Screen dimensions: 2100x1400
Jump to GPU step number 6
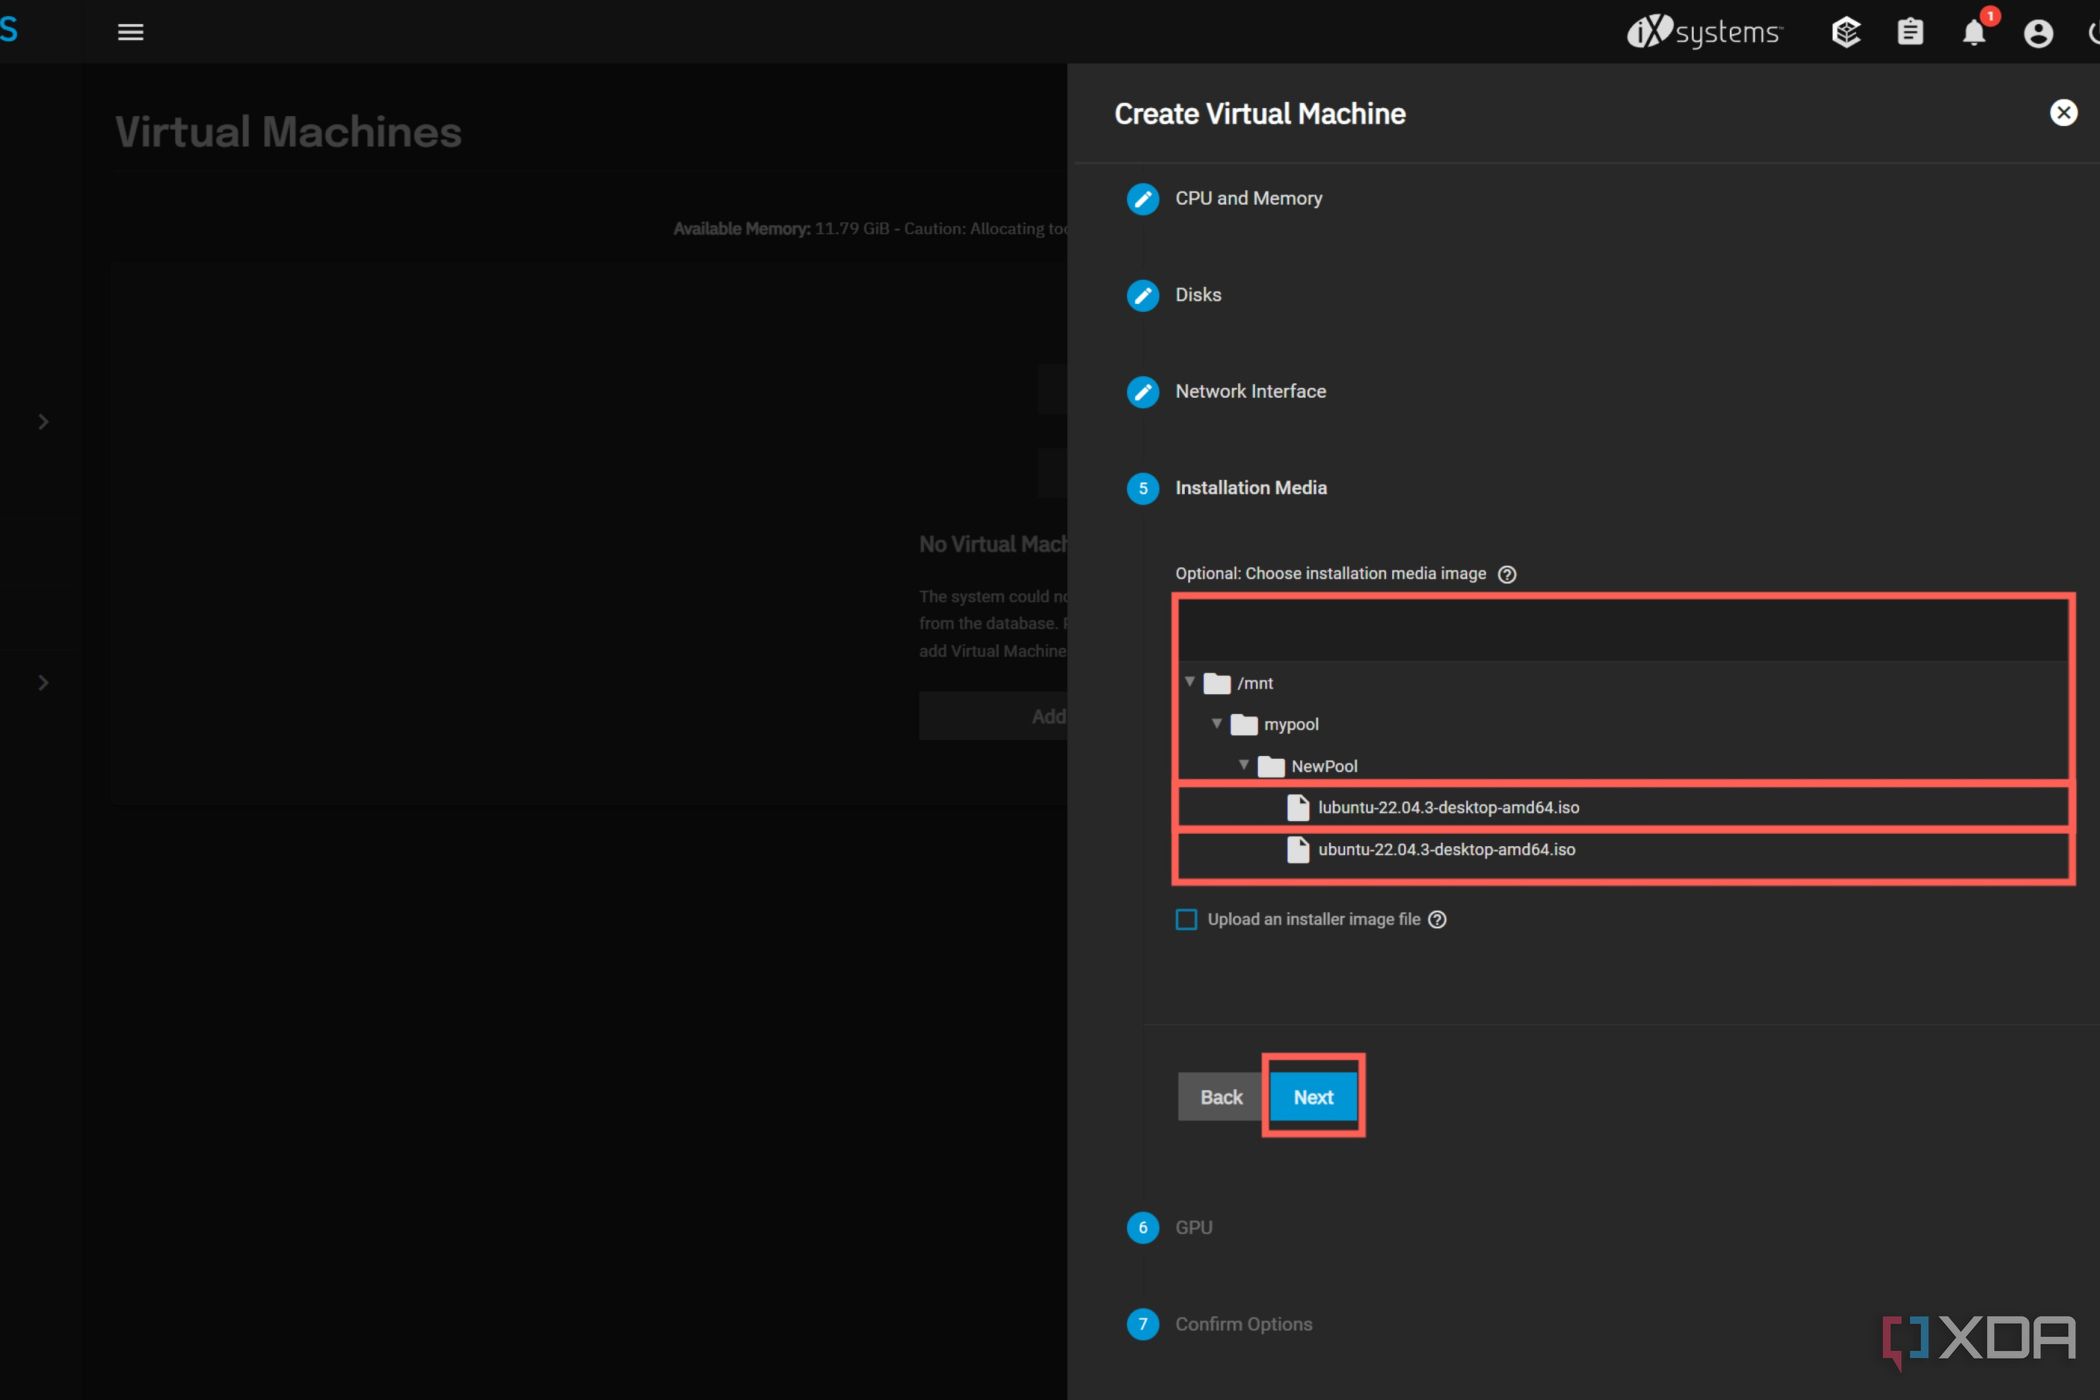1143,1228
